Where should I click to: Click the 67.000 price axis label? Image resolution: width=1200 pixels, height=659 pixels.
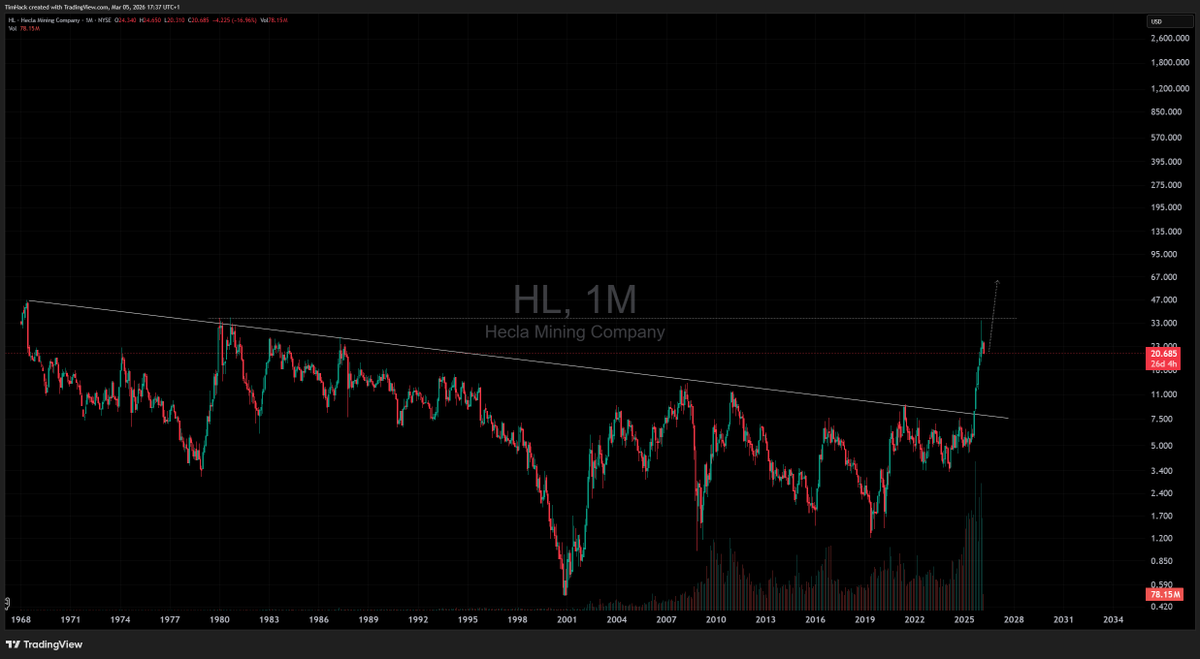[1165, 277]
